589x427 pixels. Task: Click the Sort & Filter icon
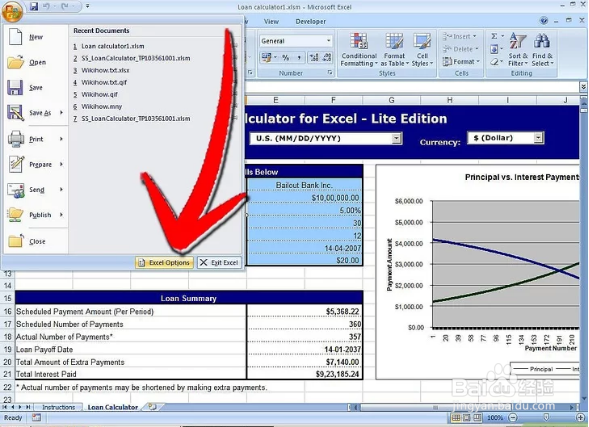[518, 41]
